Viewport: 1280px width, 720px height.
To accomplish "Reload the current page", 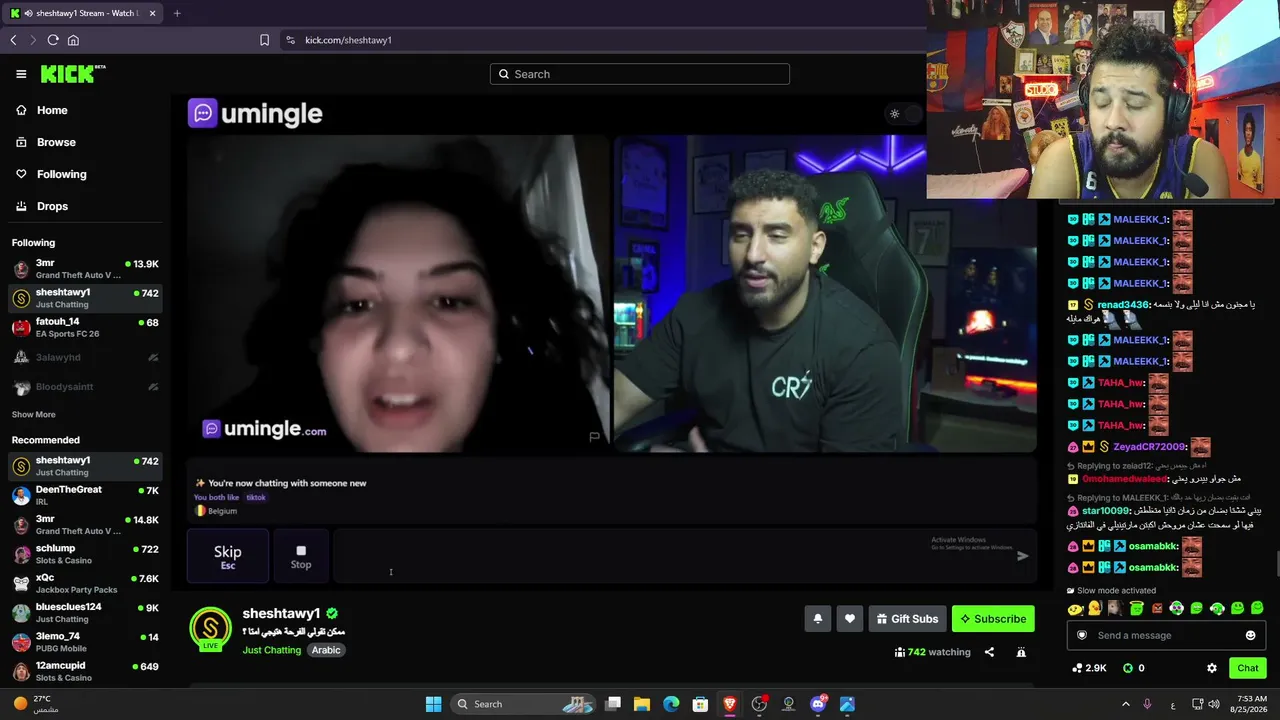I will [53, 40].
